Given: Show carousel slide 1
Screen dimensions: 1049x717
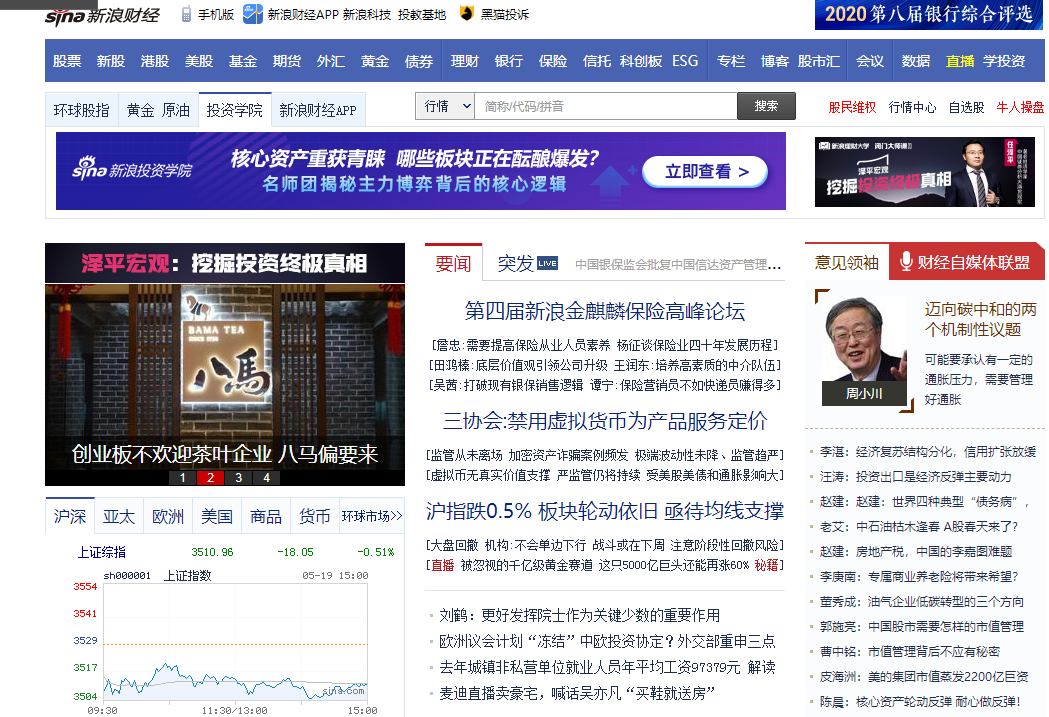Looking at the screenshot, I should coord(183,478).
